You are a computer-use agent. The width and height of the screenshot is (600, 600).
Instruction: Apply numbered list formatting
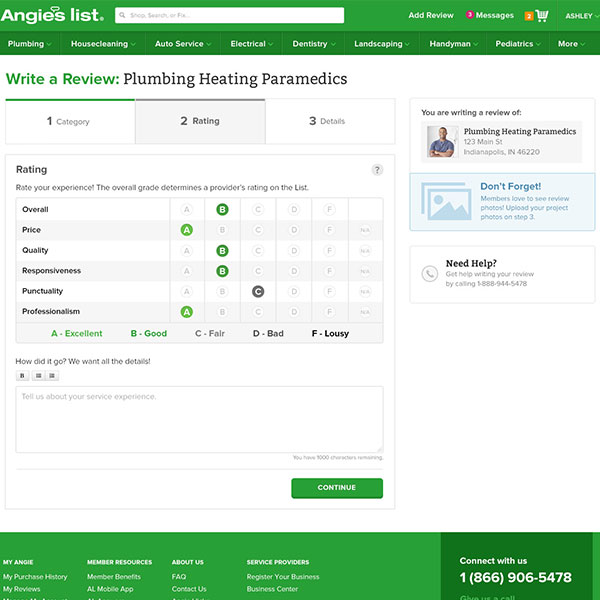(x=52, y=376)
